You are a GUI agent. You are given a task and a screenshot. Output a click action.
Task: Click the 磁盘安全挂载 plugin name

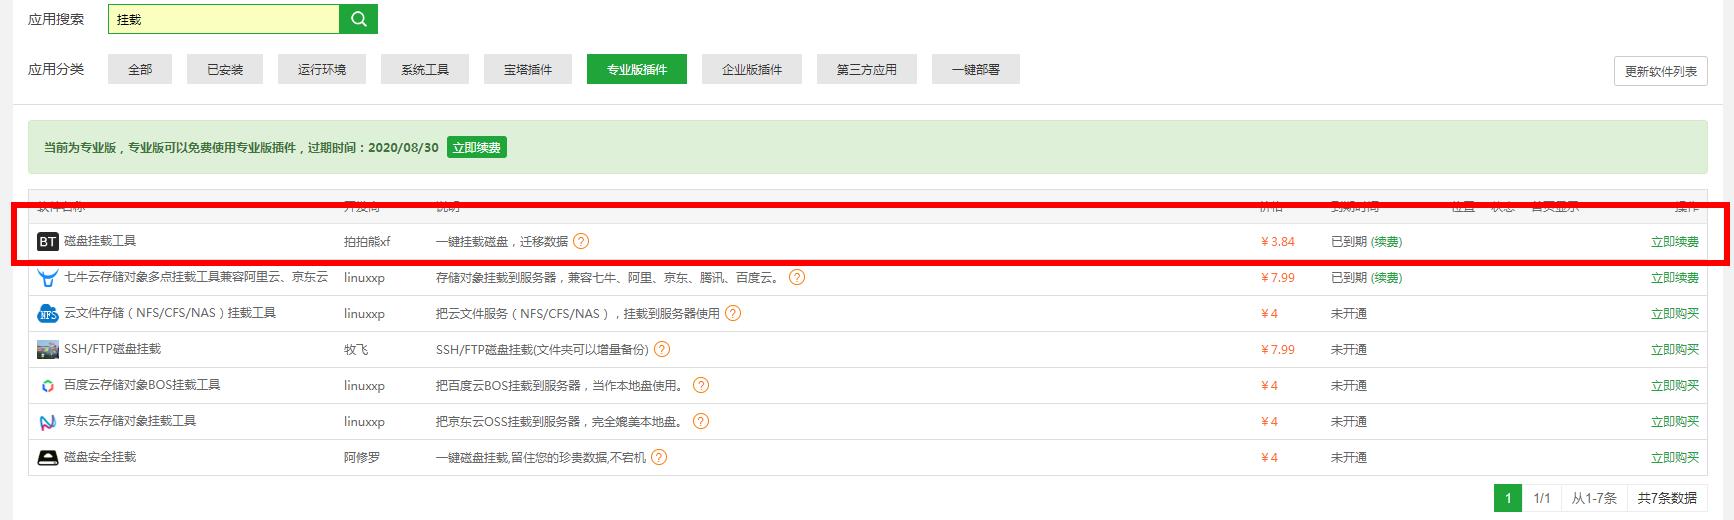(x=100, y=457)
